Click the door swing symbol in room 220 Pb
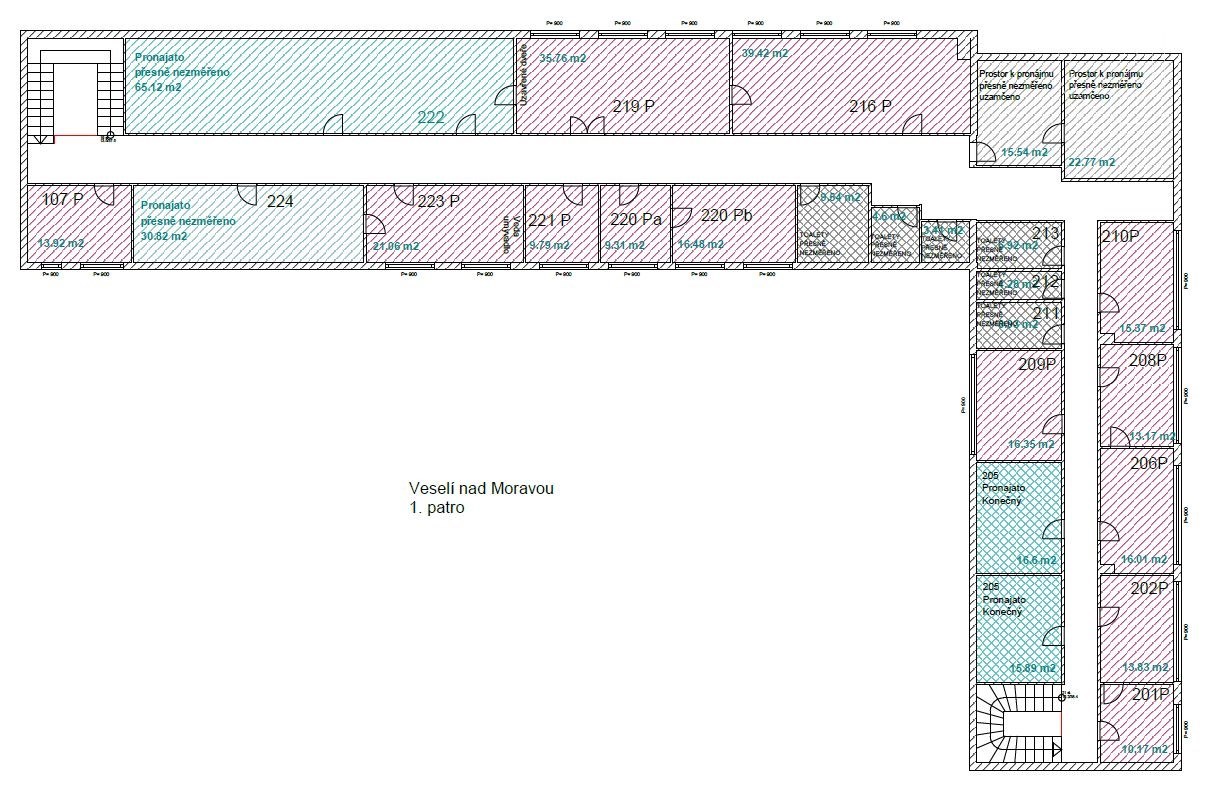The width and height of the screenshot is (1208, 801). coord(683,216)
